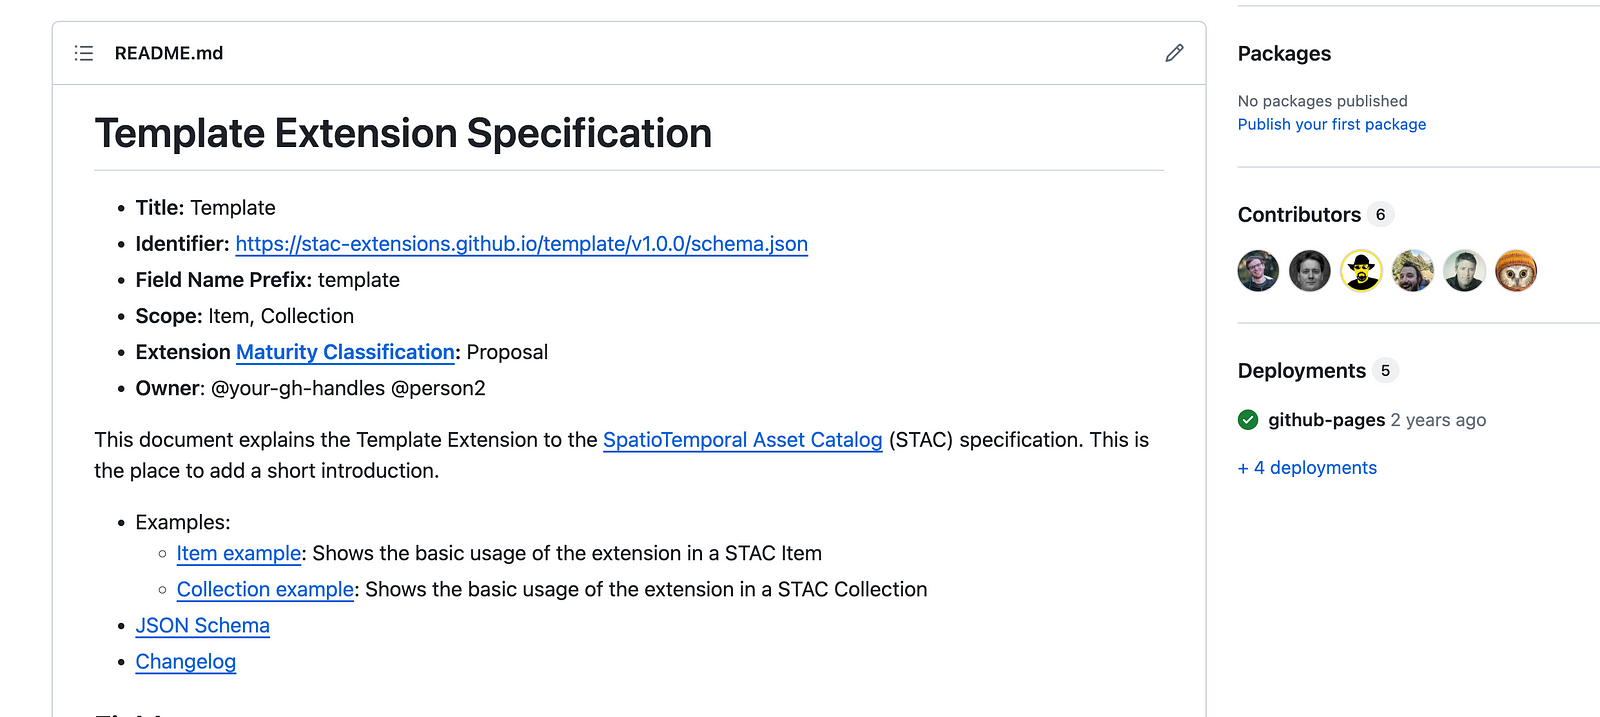Click the Deployments count badge showing 5
This screenshot has height=717, width=1600.
(1385, 370)
